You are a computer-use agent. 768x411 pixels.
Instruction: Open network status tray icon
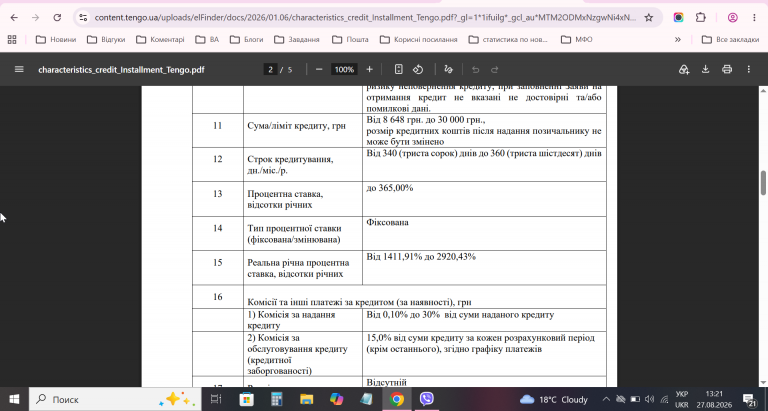pos(664,399)
